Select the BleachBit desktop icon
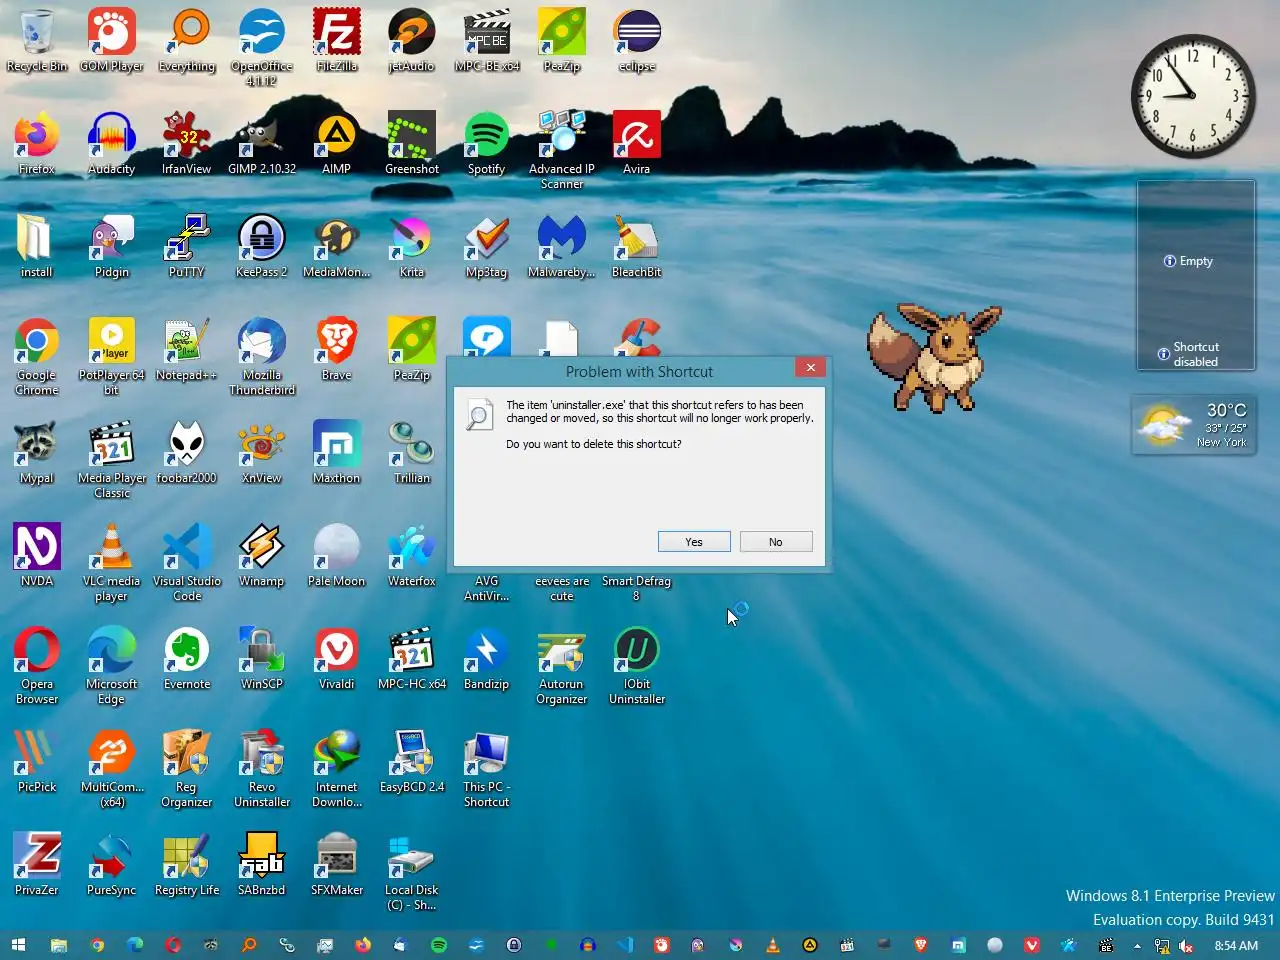 tap(637, 246)
